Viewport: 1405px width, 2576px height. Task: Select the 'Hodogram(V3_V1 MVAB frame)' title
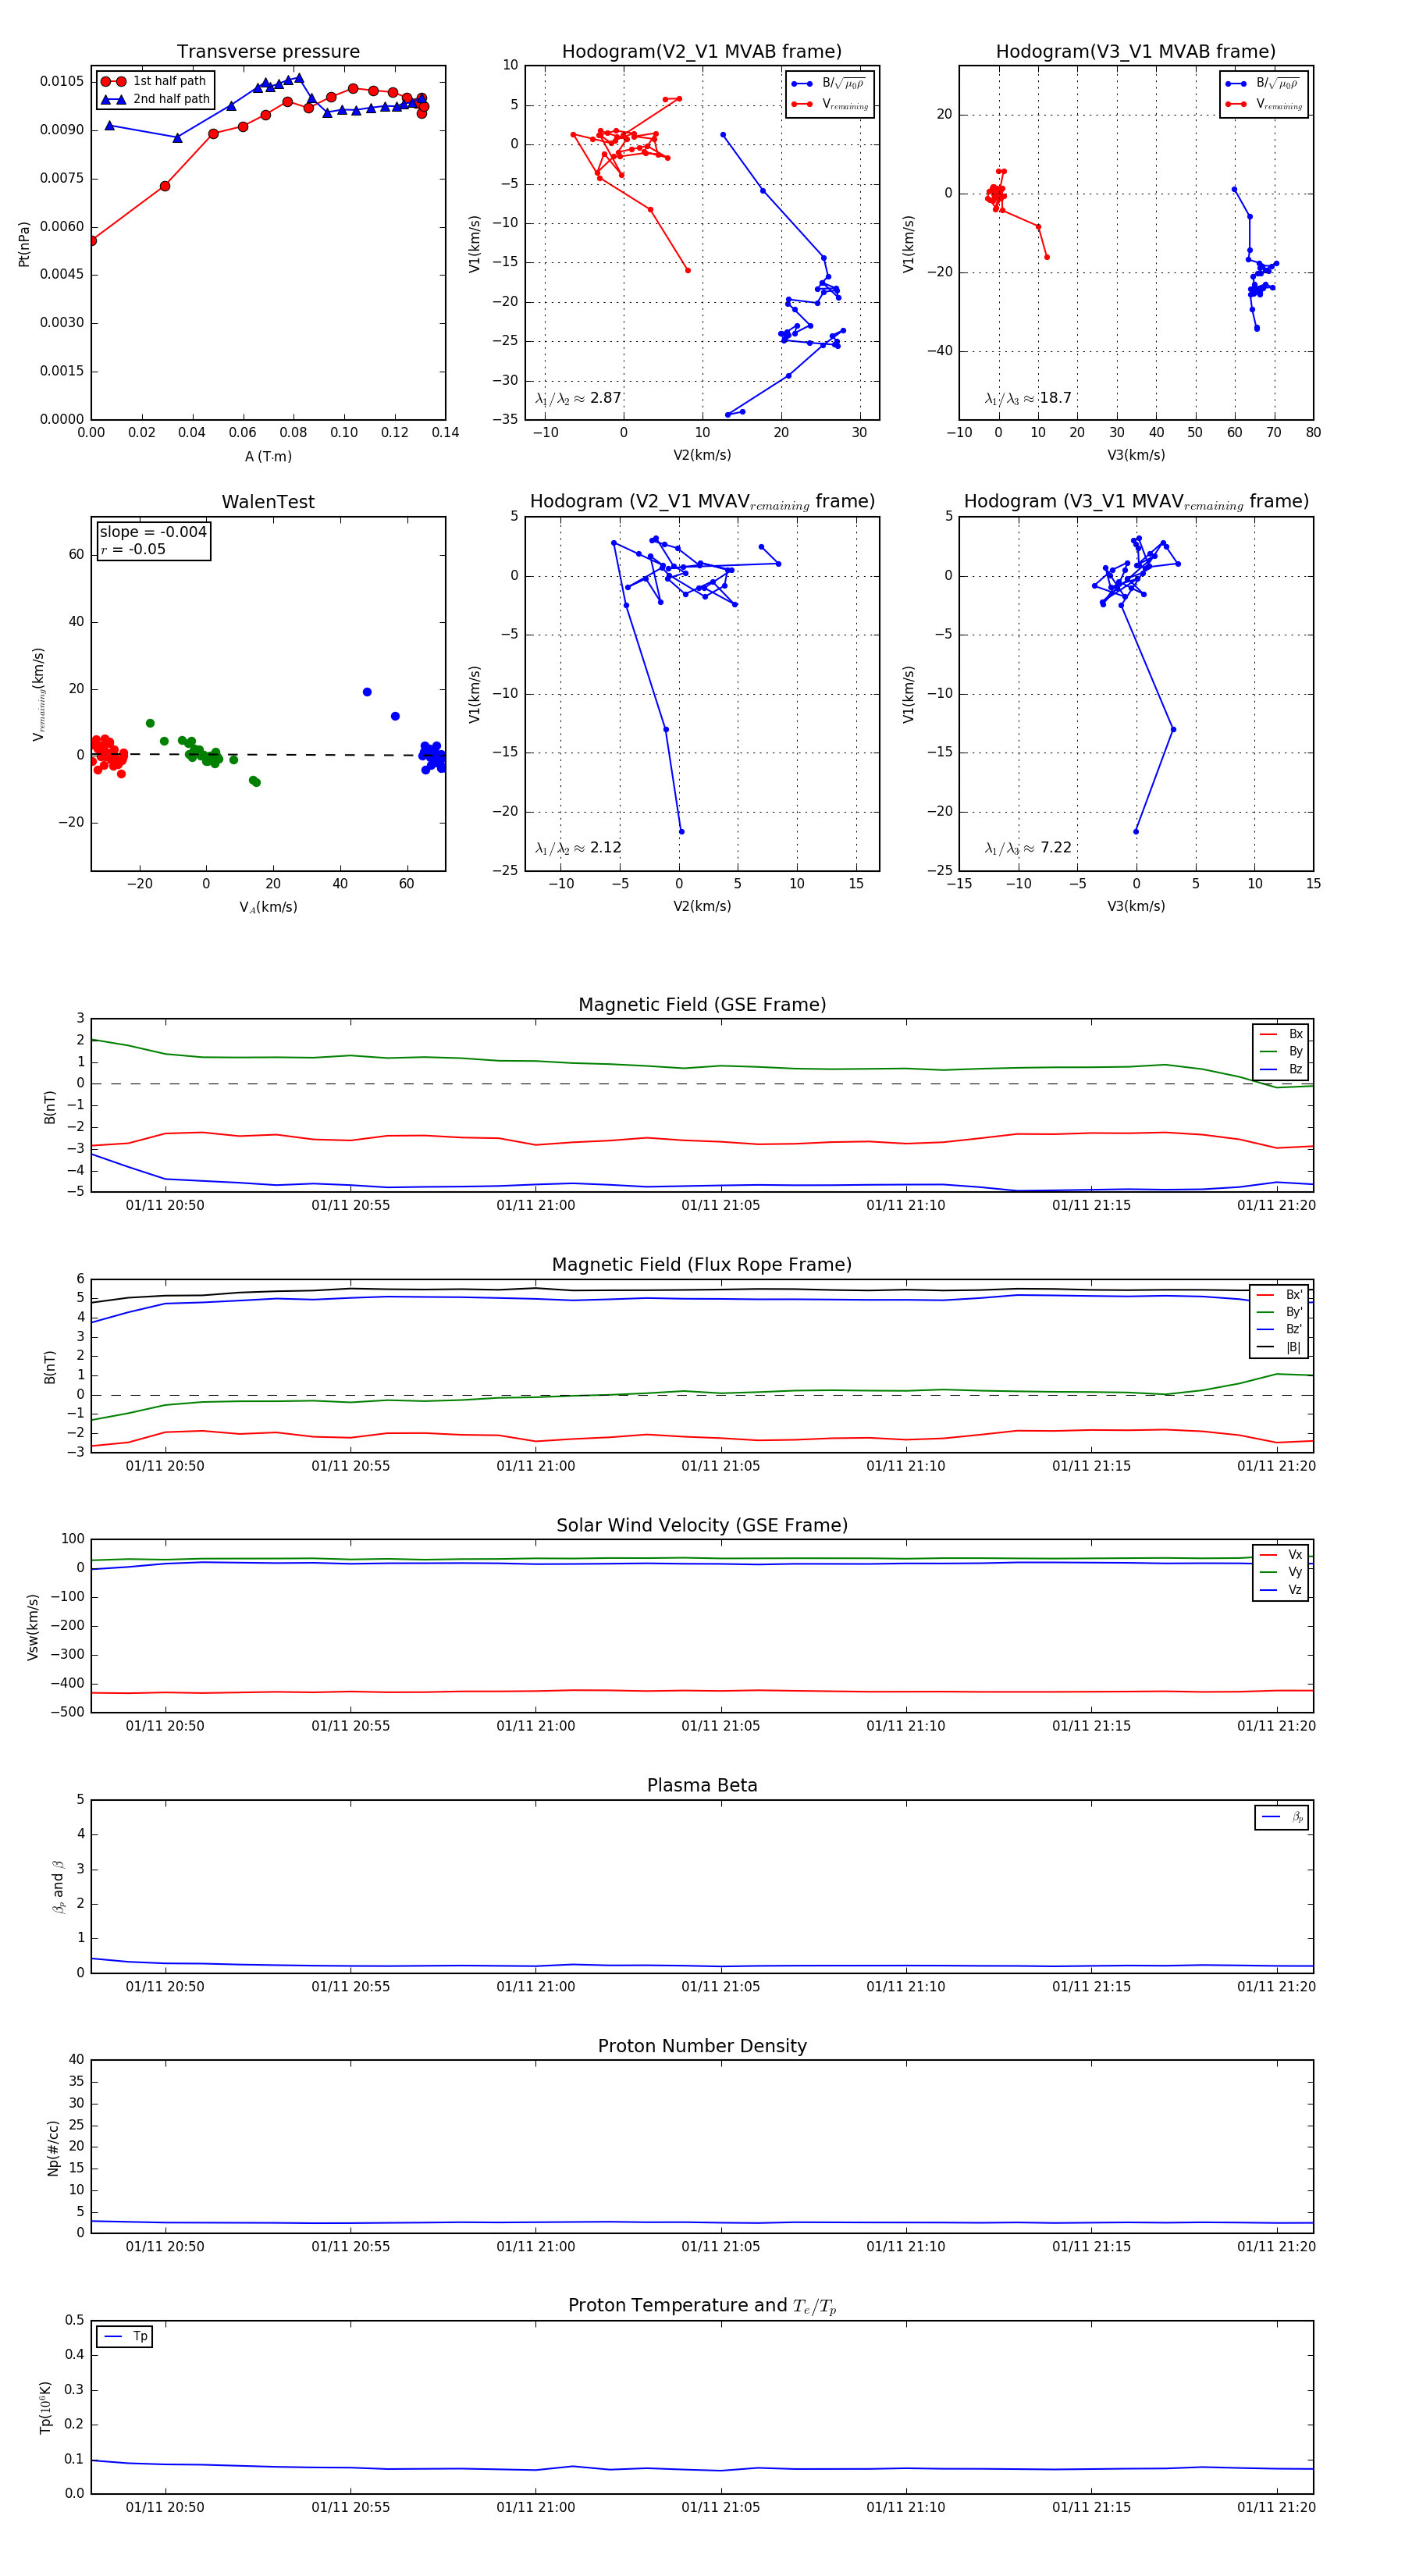(x=1136, y=52)
